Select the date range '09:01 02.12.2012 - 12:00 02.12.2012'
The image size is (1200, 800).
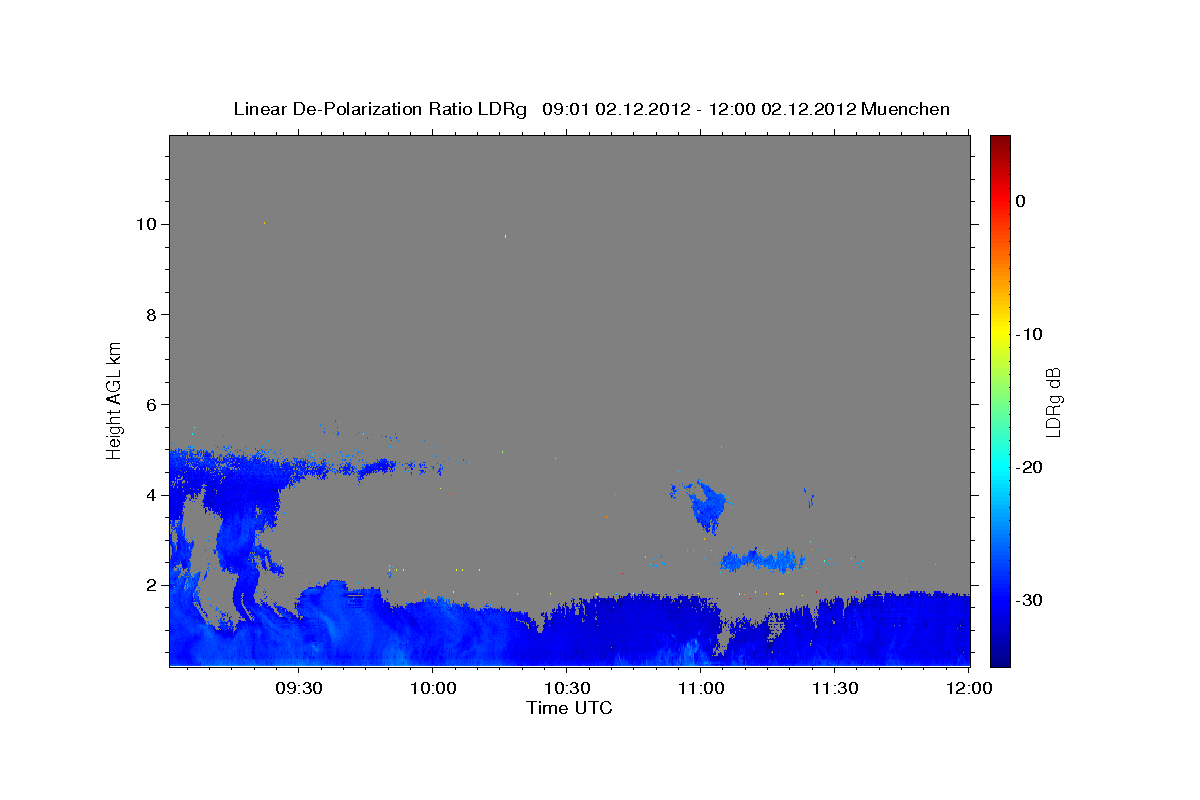[x=699, y=109]
